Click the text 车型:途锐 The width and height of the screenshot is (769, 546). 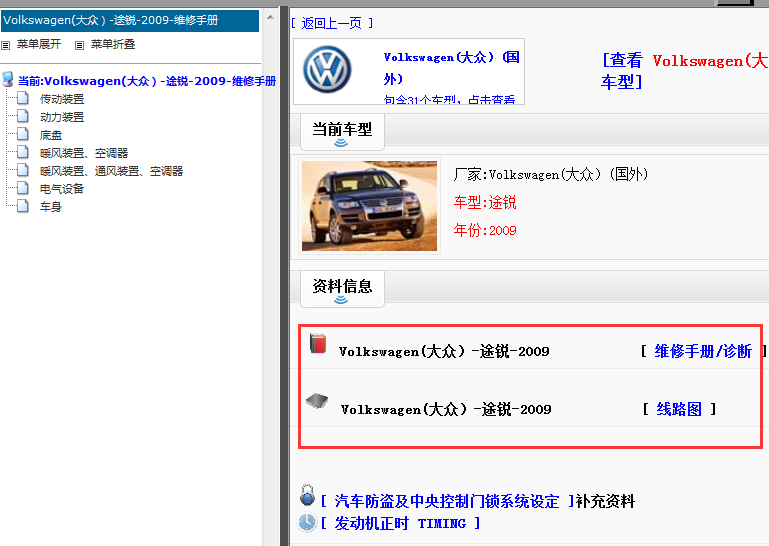tap(485, 202)
